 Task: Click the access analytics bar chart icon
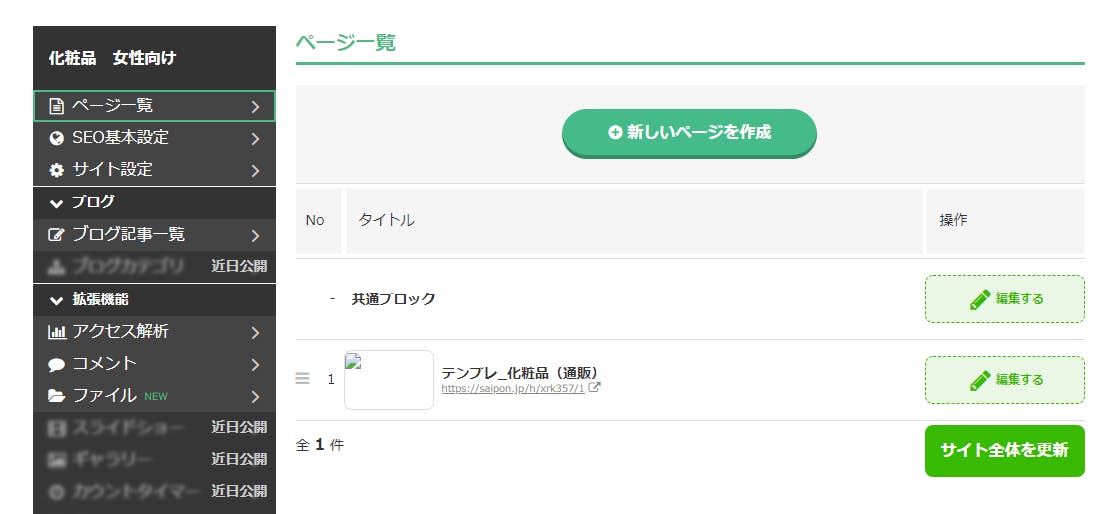(57, 332)
